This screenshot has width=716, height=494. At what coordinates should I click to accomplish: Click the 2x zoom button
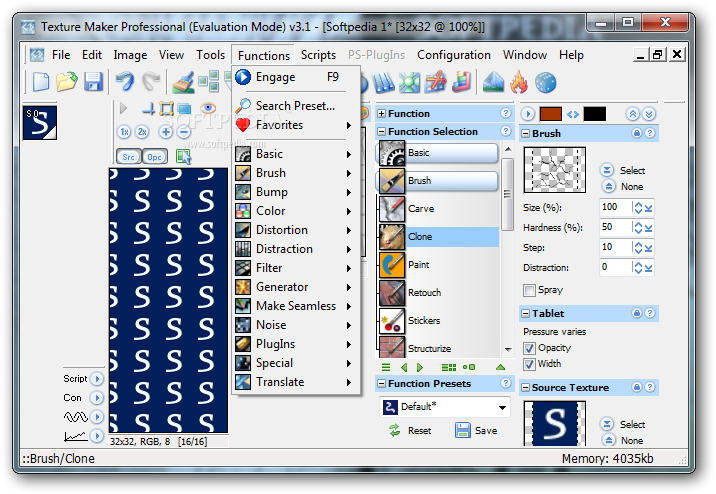pyautogui.click(x=143, y=132)
